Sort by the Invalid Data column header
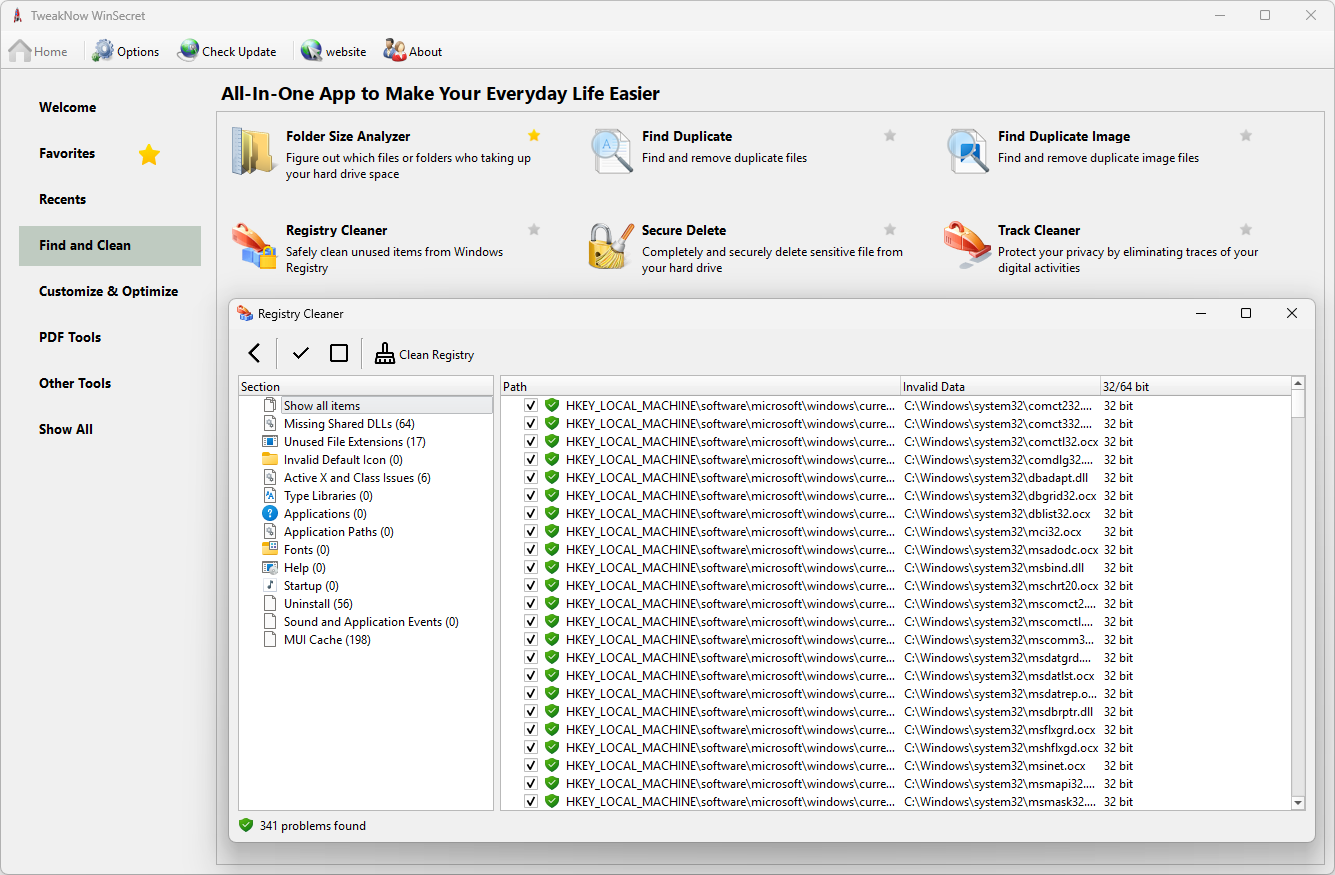This screenshot has width=1335, height=875. [1000, 386]
